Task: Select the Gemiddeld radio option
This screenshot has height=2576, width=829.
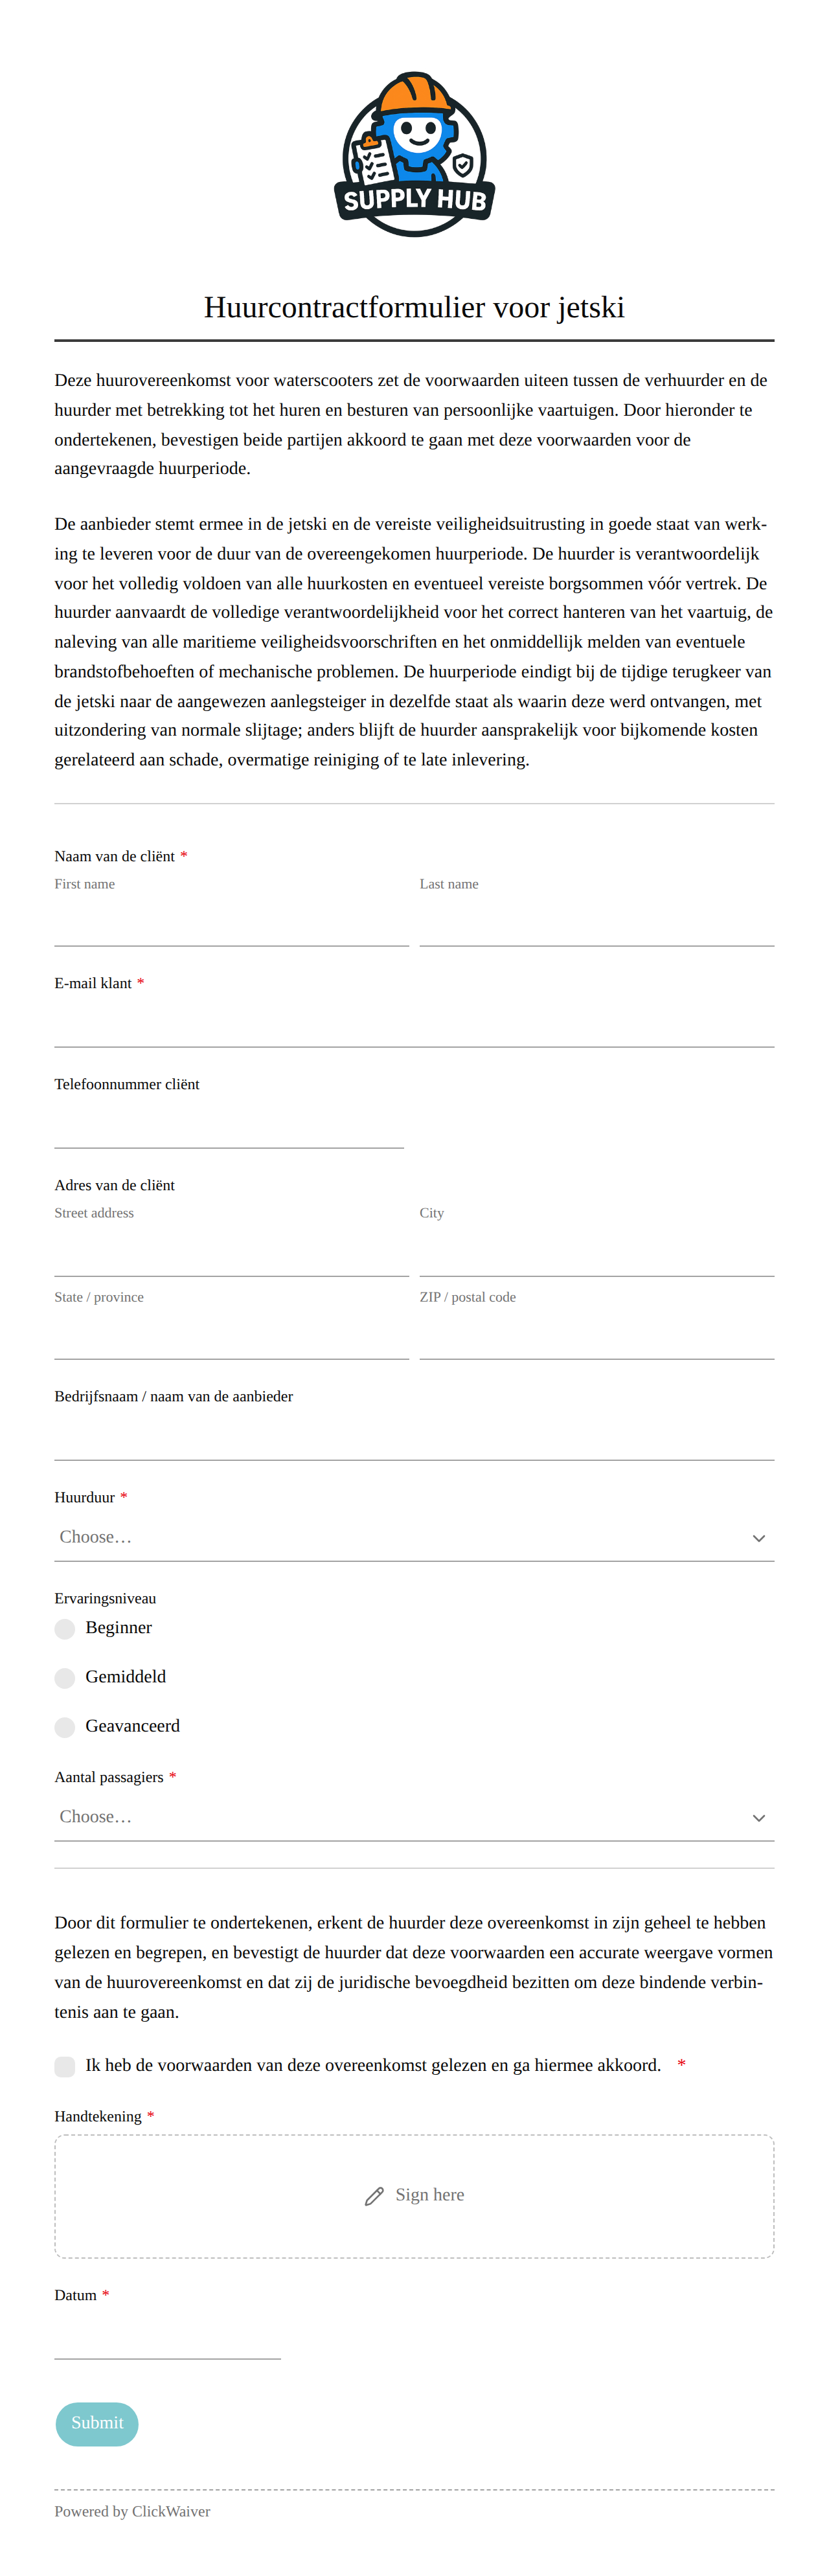Action: click(65, 1678)
